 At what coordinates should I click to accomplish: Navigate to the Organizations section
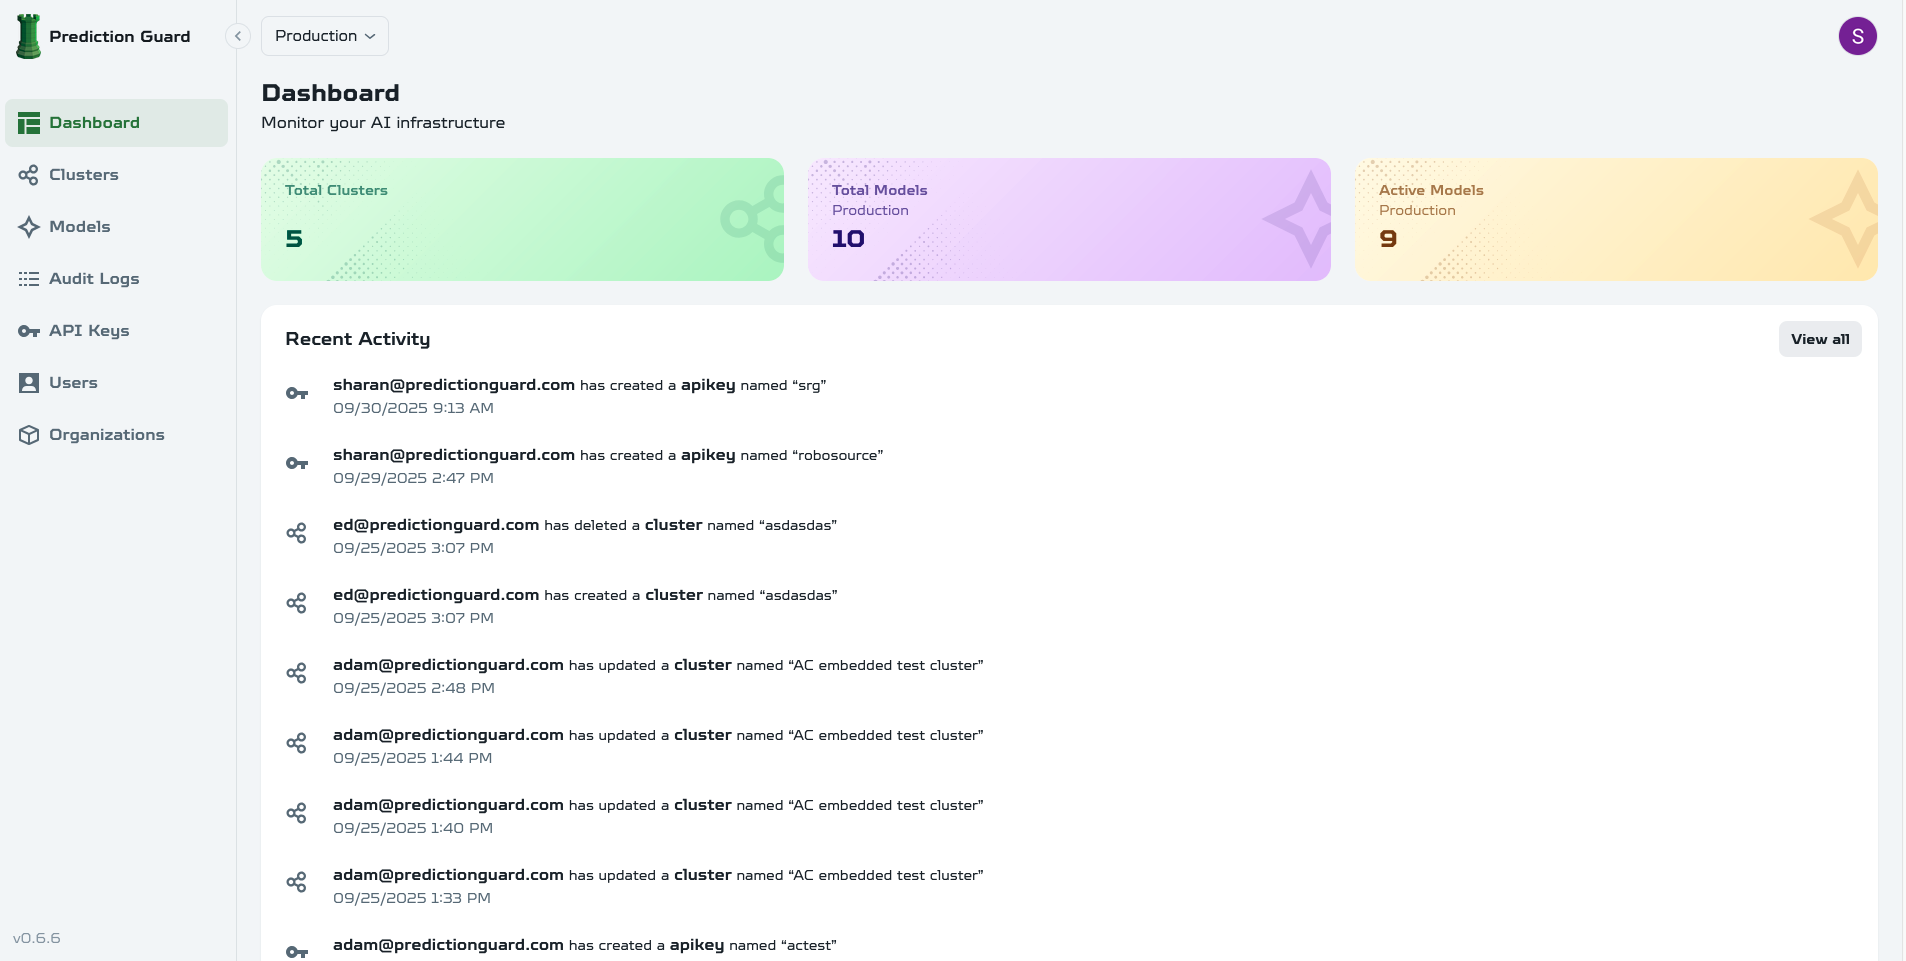(107, 435)
